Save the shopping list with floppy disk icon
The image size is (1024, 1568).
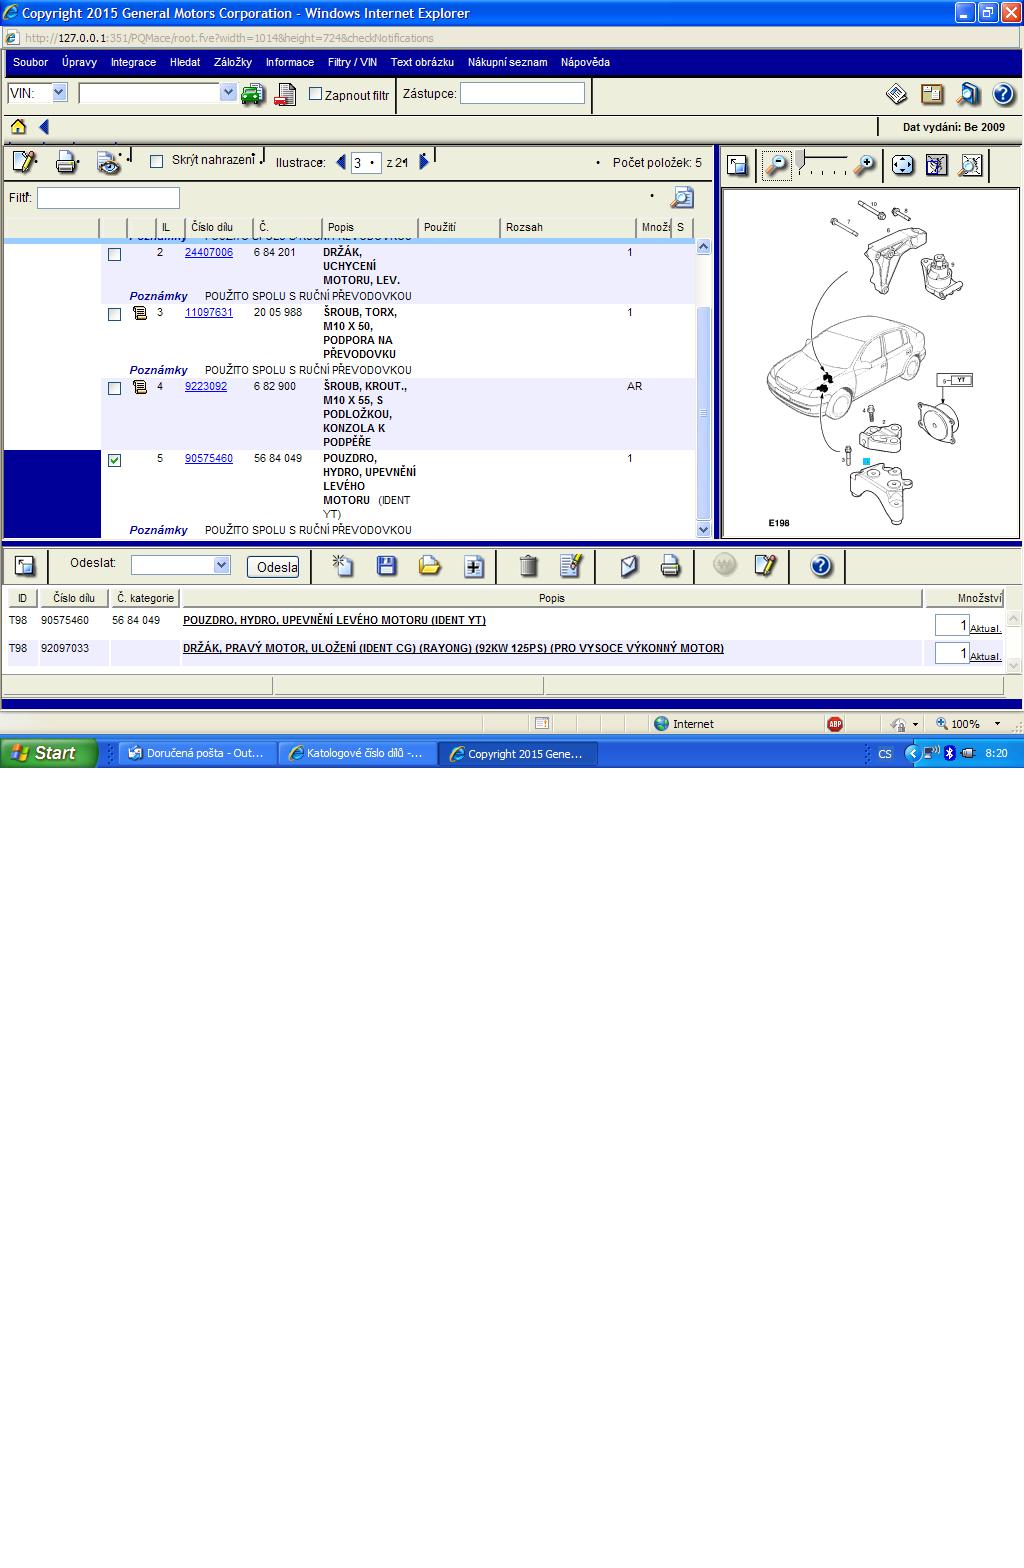pos(386,566)
